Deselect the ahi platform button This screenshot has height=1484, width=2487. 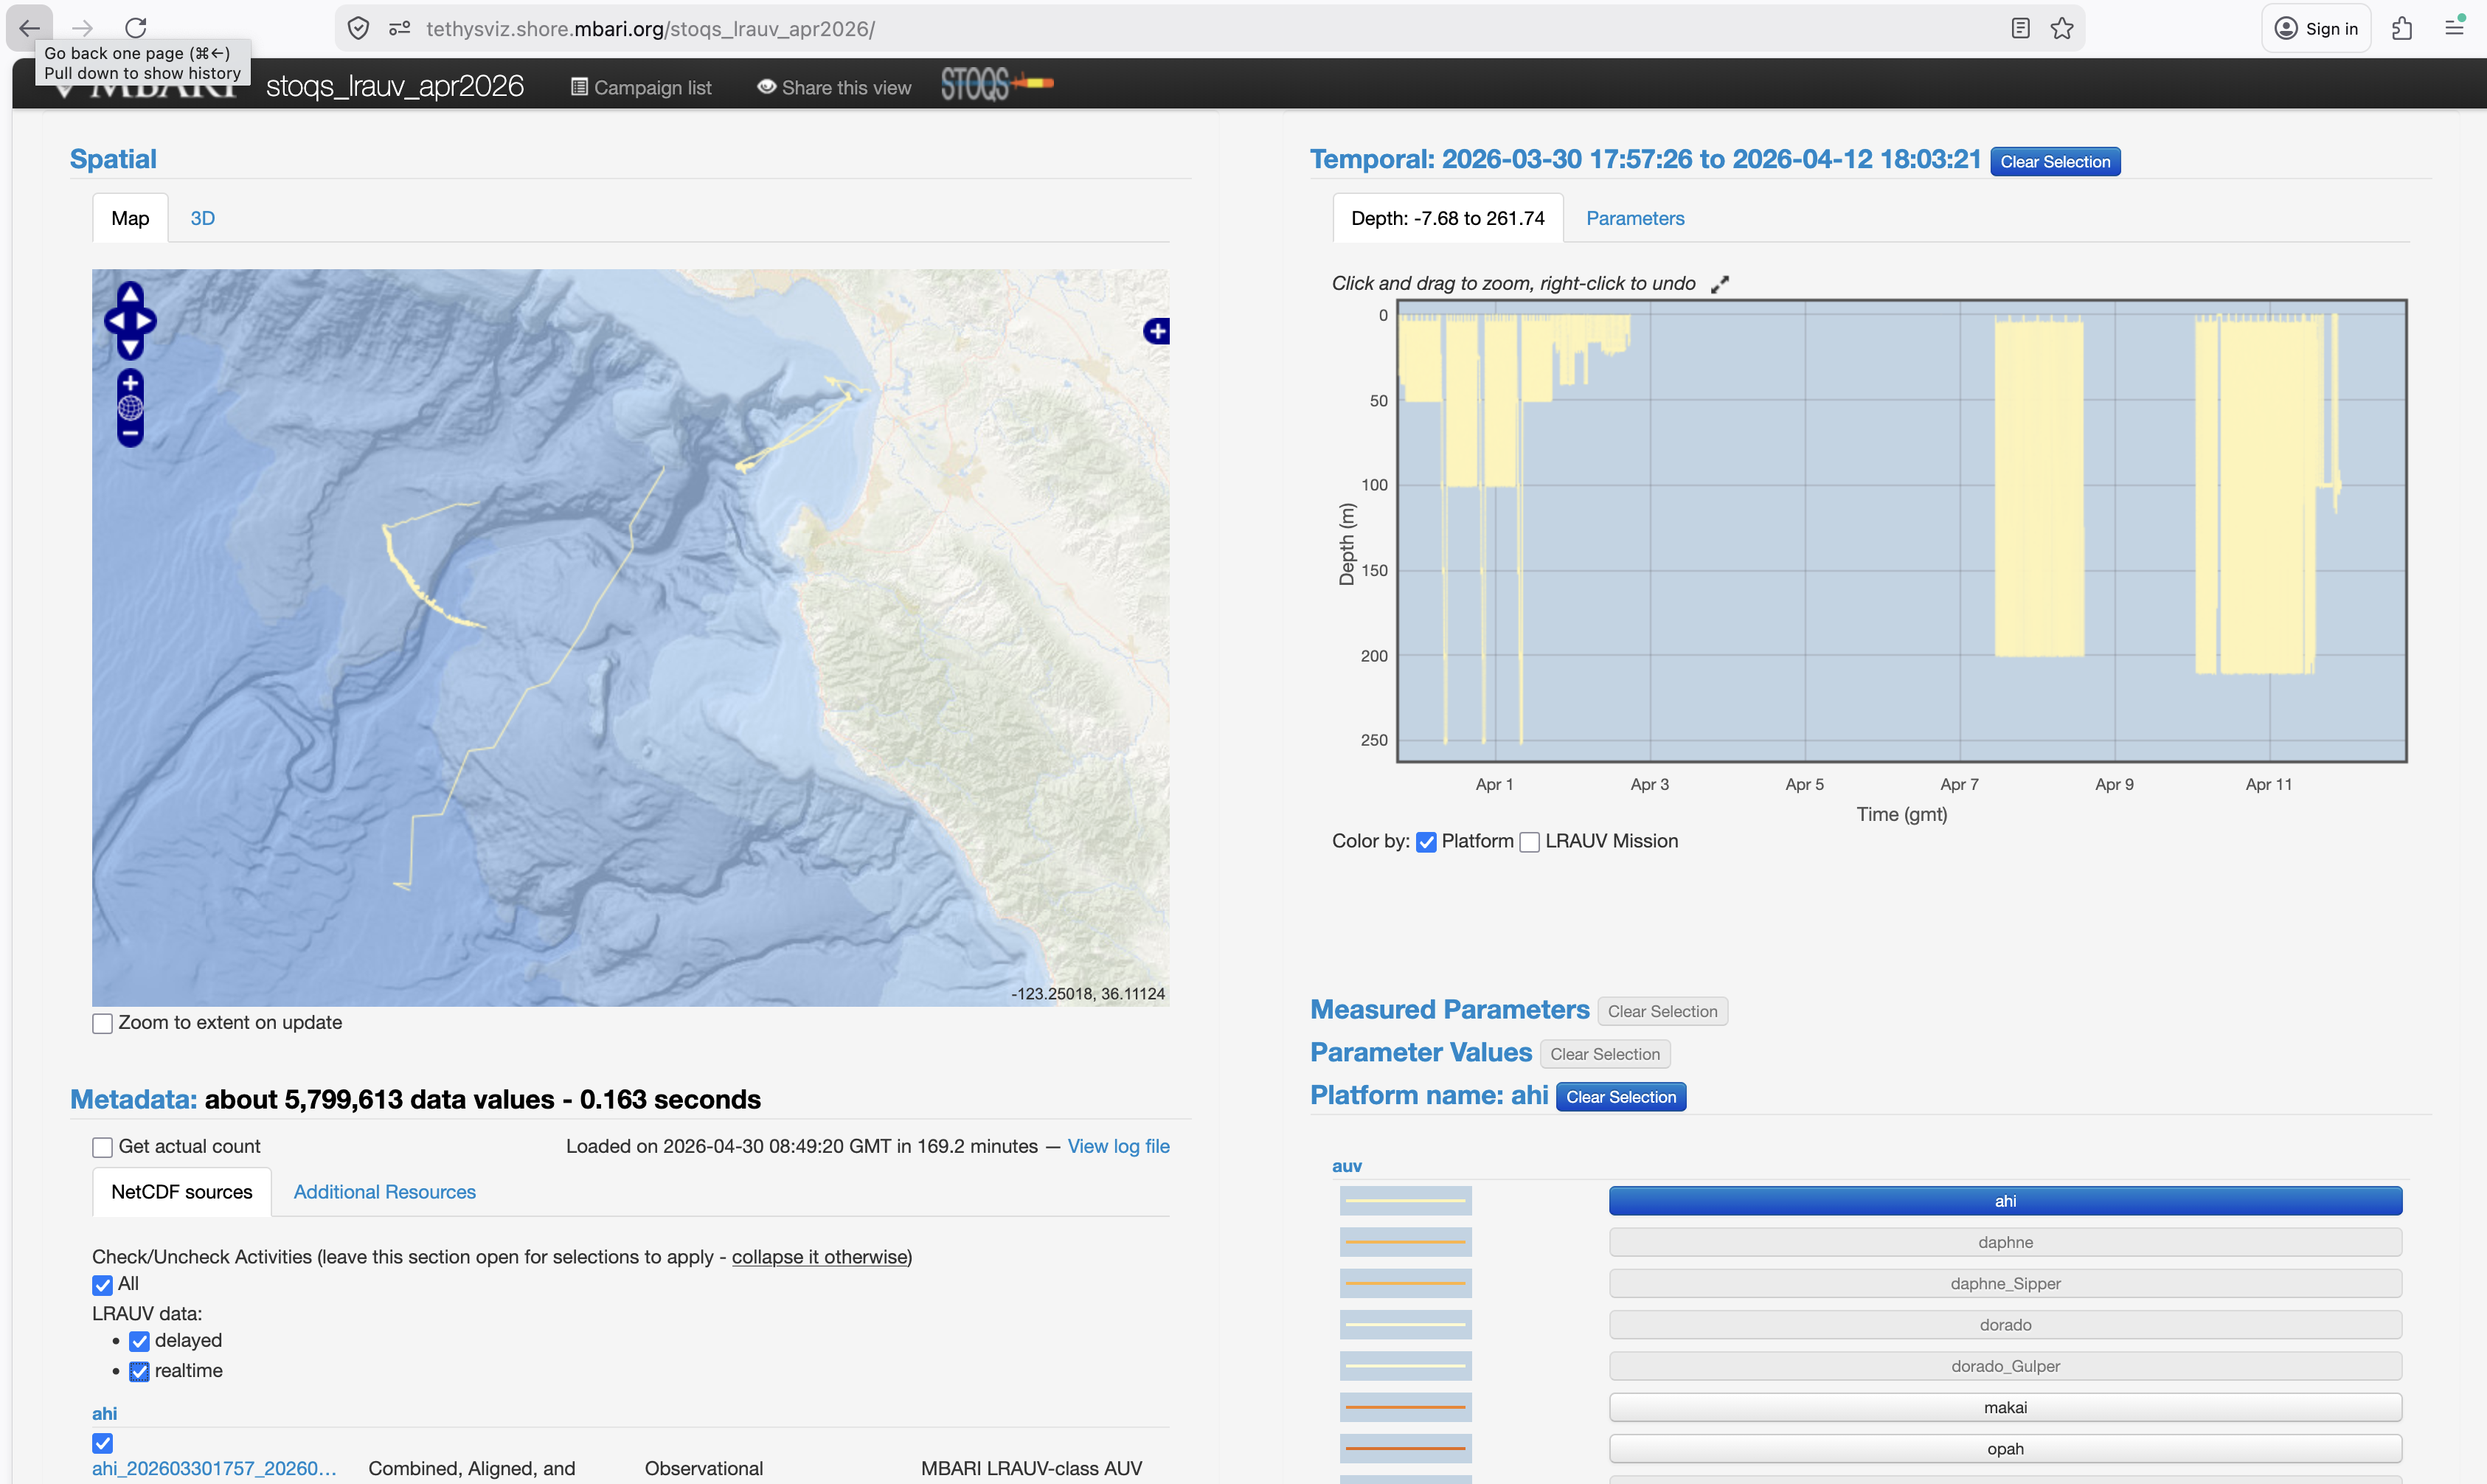[x=2005, y=1201]
